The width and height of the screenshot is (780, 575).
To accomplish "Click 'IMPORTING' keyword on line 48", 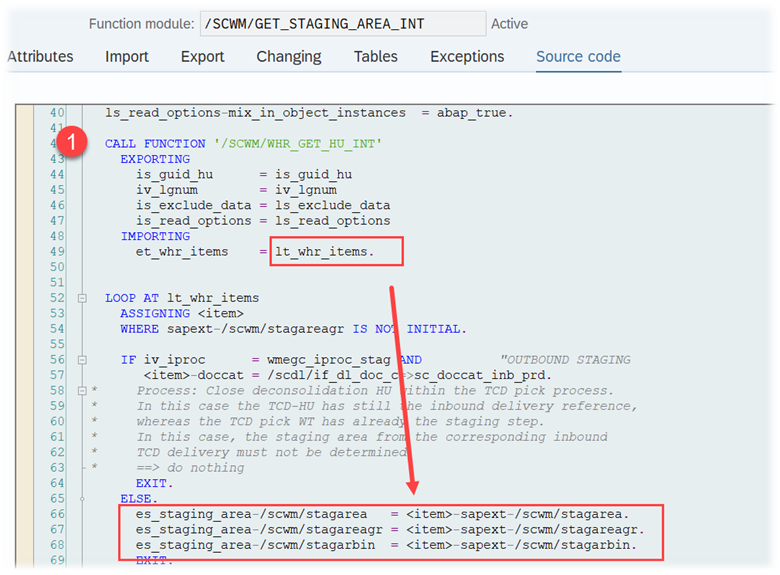I will [155, 236].
